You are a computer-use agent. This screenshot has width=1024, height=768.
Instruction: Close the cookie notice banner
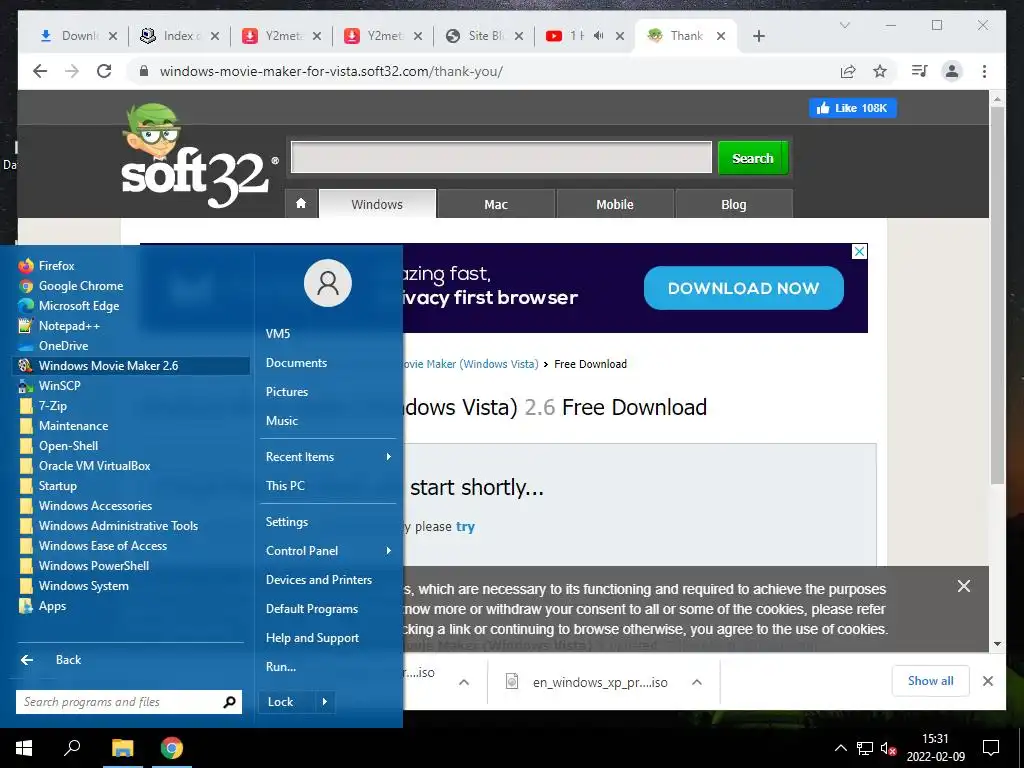tap(963, 586)
